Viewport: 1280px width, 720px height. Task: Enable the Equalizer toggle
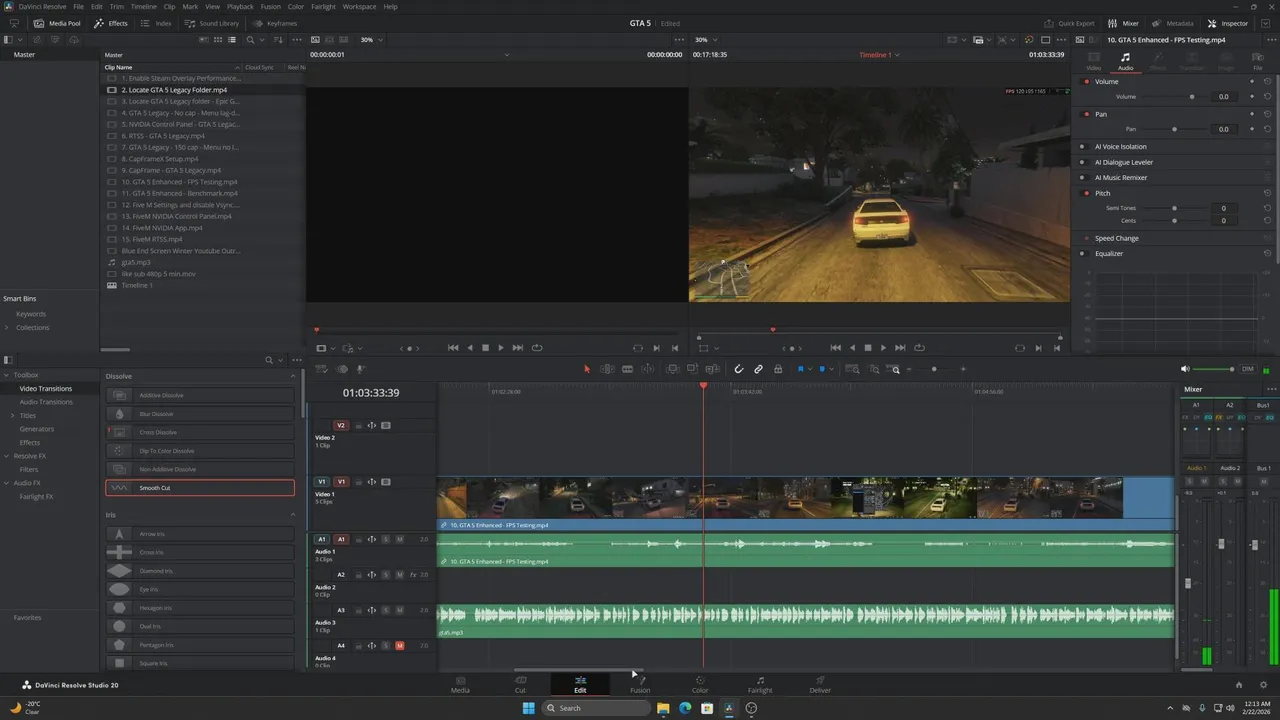click(1082, 254)
